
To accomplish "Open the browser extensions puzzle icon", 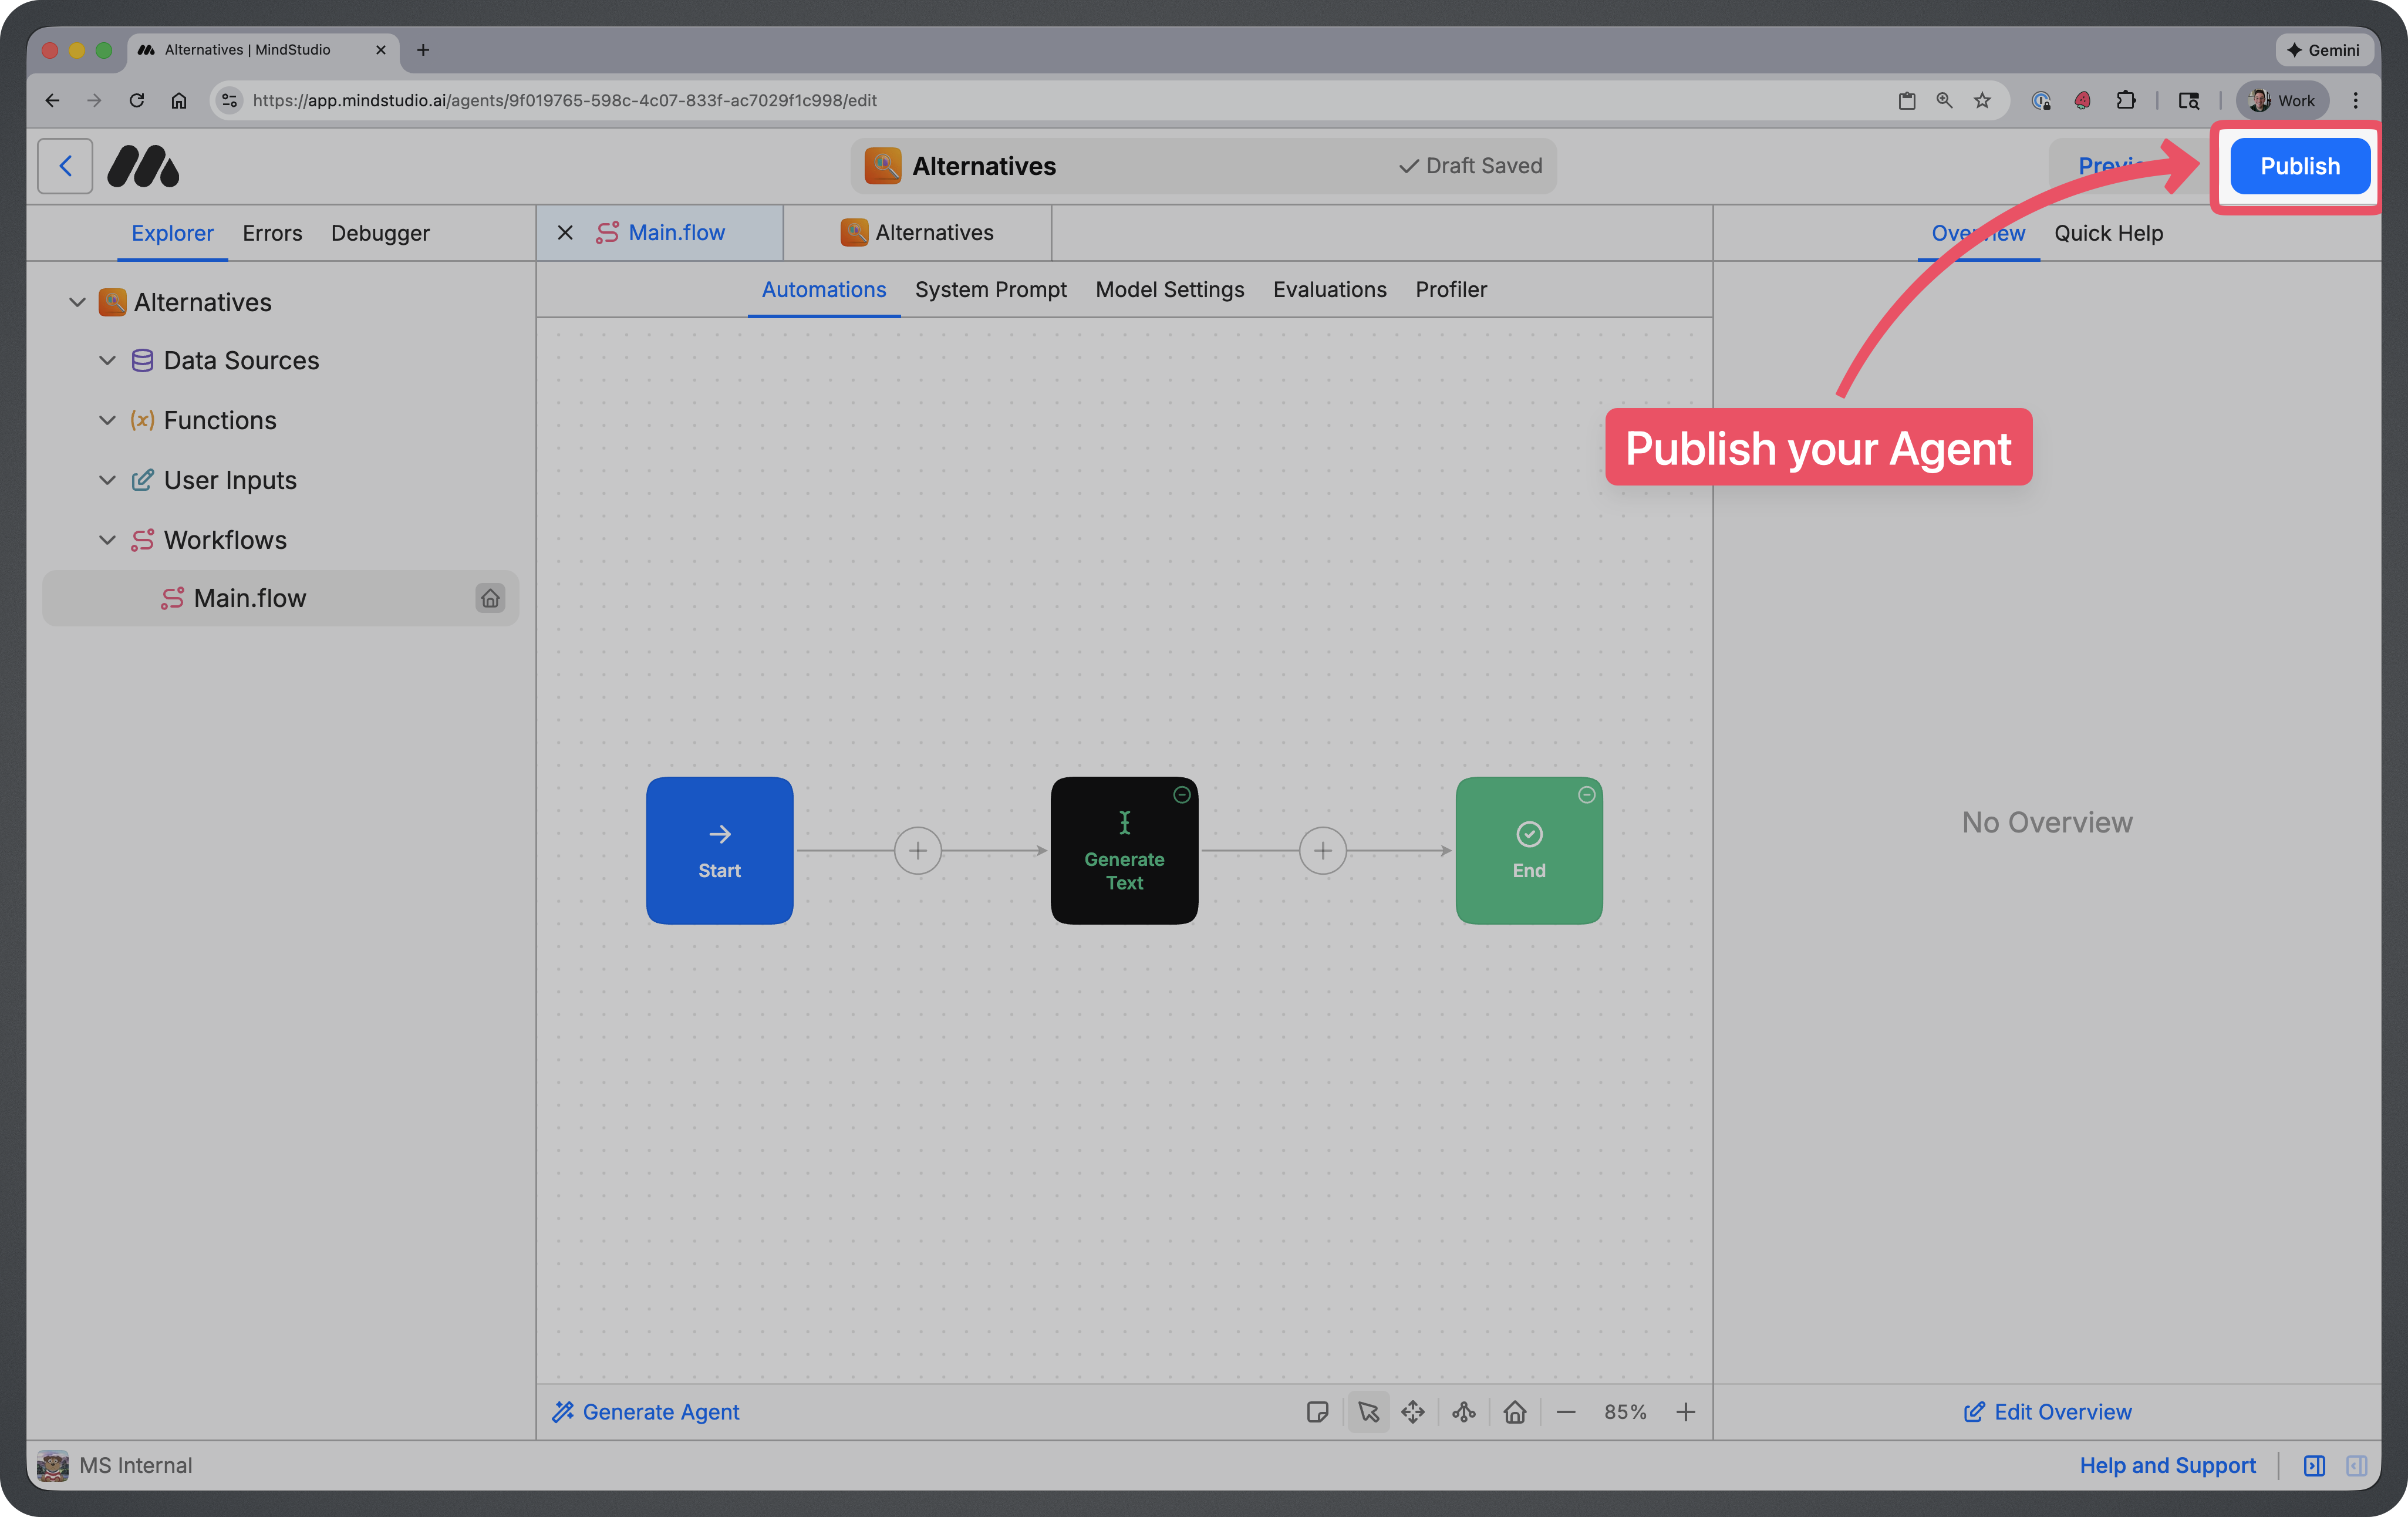I will coord(2126,100).
